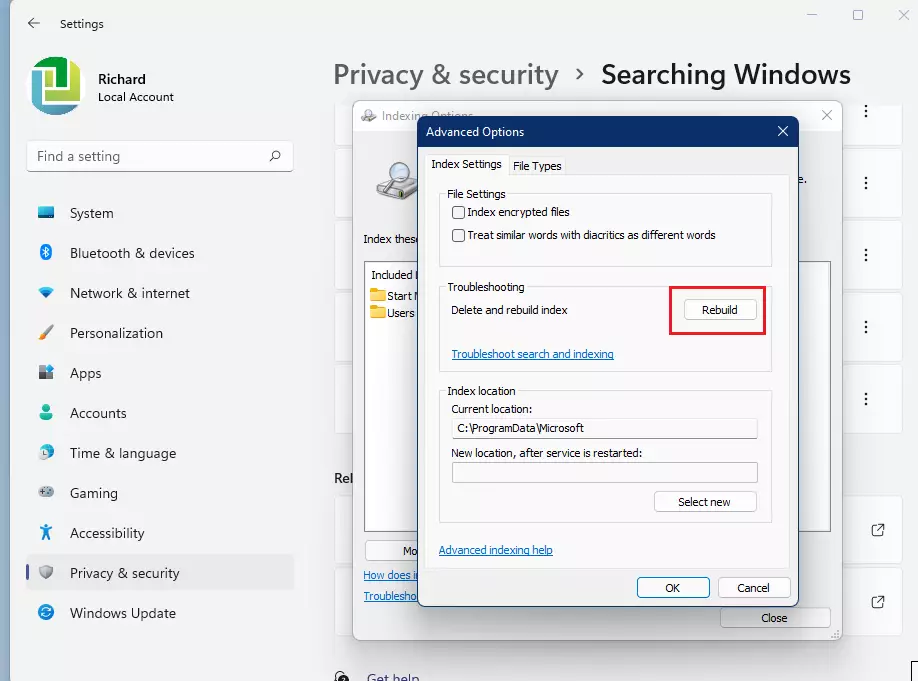
Task: Open second three-dot more options menu
Action: [x=866, y=183]
